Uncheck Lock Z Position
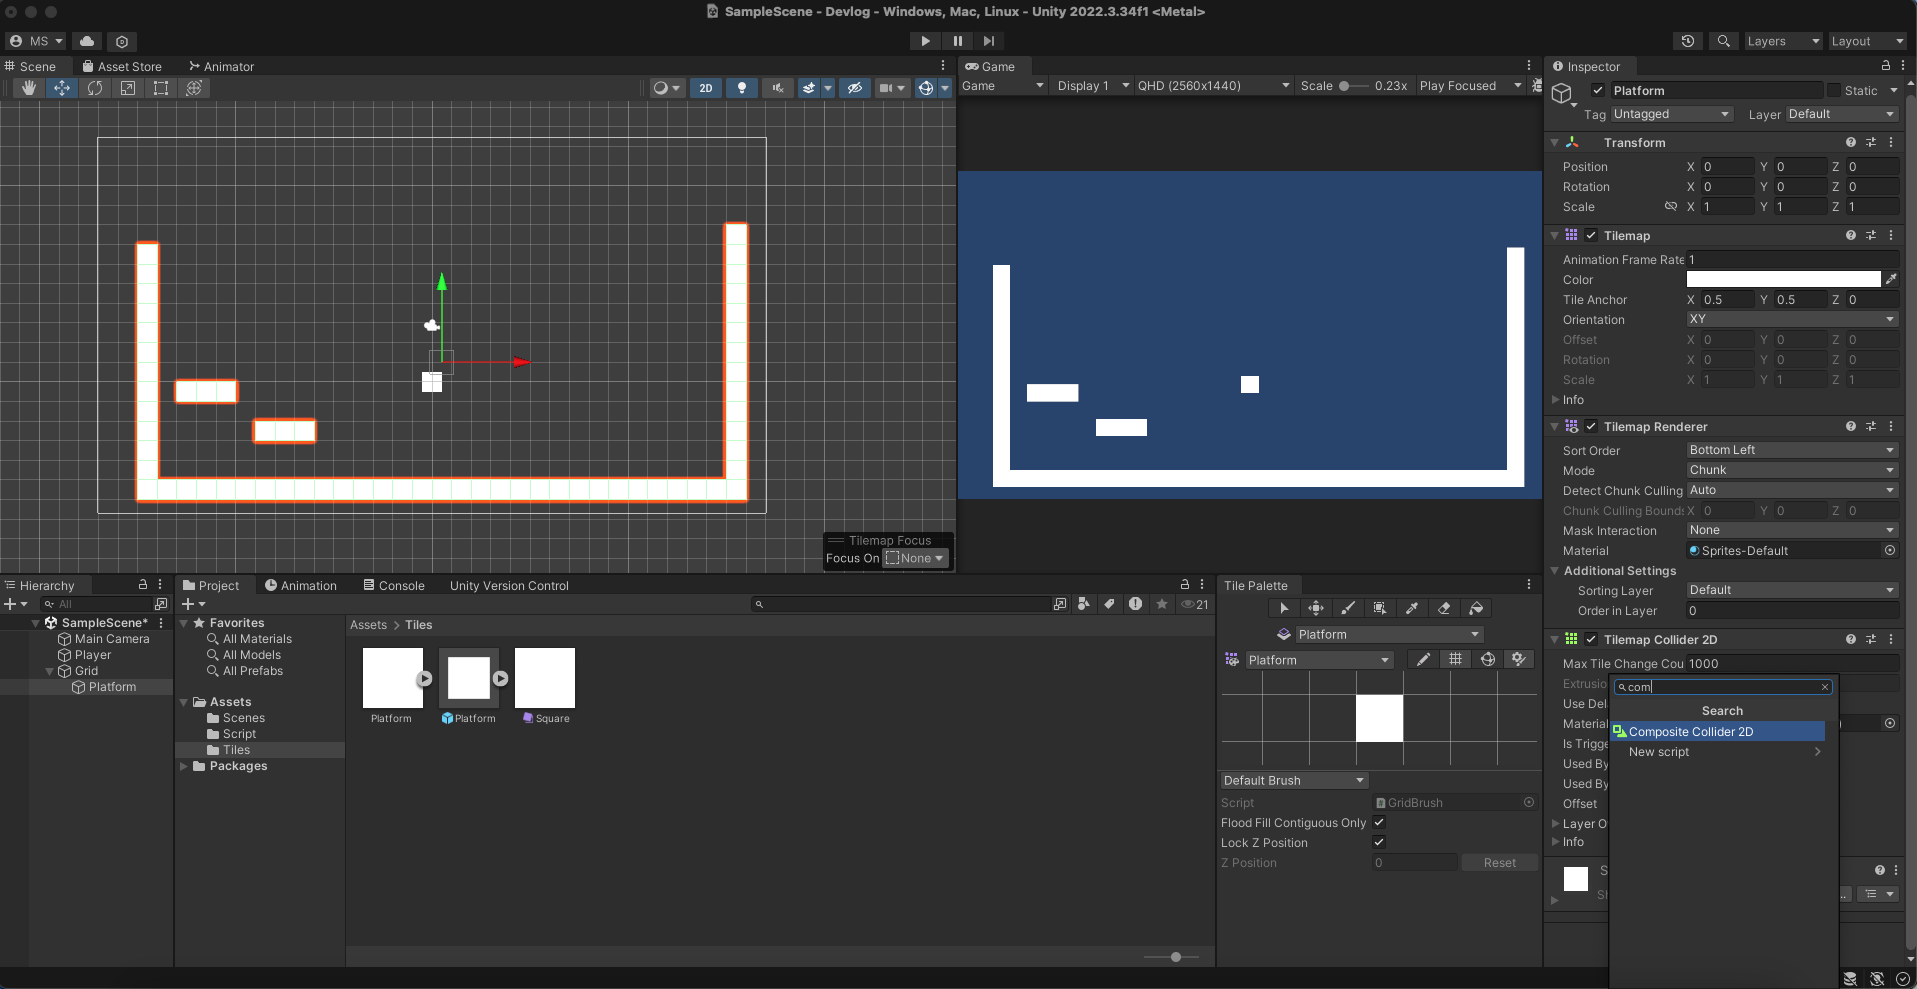Screen dimensions: 1917x989 tap(1379, 842)
